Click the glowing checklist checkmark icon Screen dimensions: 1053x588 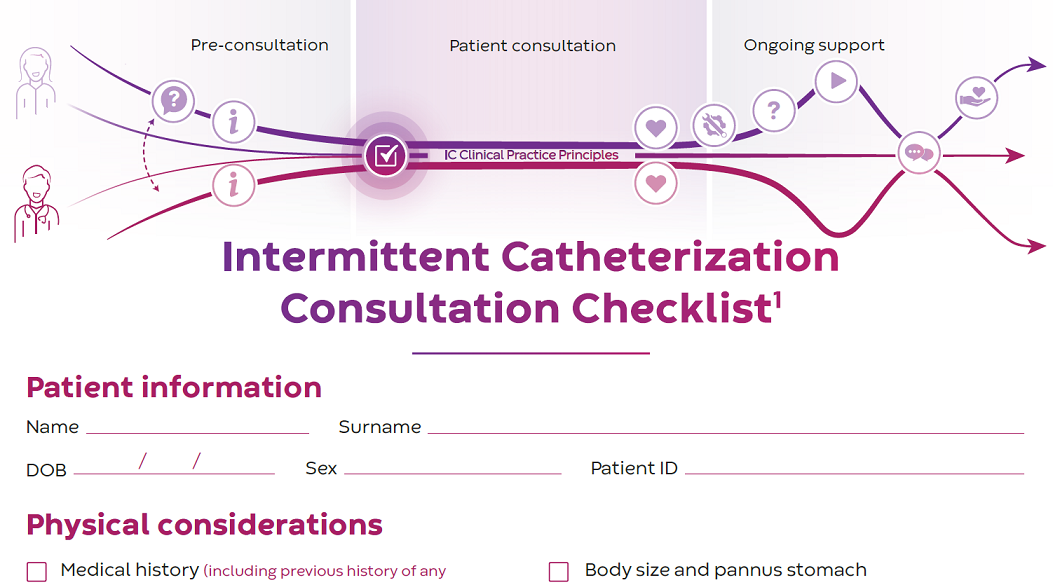coord(385,155)
